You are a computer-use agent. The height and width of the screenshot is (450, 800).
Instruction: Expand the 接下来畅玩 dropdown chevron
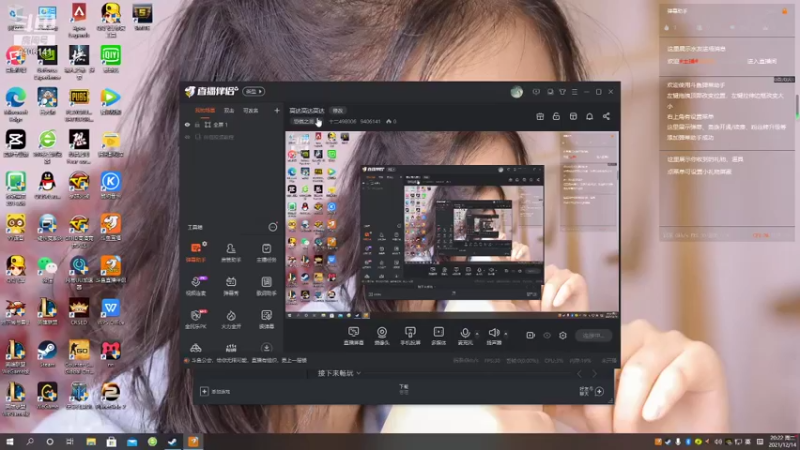point(359,373)
